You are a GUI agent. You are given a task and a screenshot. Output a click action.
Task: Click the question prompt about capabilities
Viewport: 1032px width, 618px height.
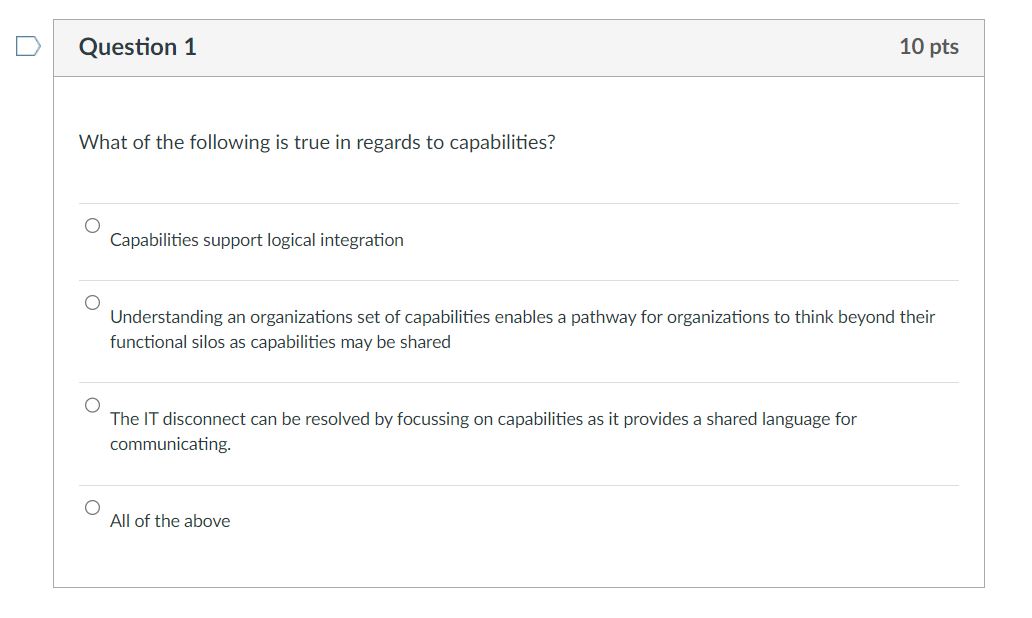click(x=316, y=142)
